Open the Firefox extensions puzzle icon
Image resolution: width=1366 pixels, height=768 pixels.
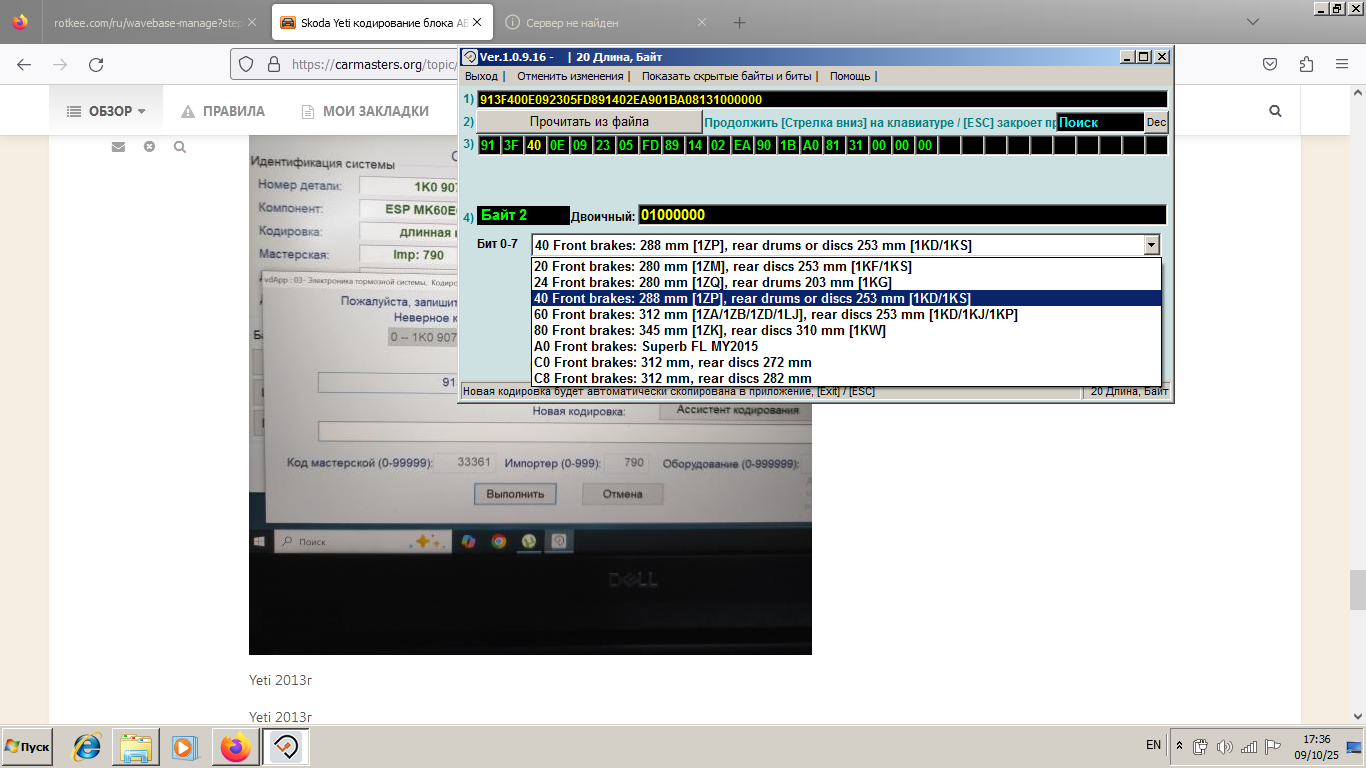1306,64
